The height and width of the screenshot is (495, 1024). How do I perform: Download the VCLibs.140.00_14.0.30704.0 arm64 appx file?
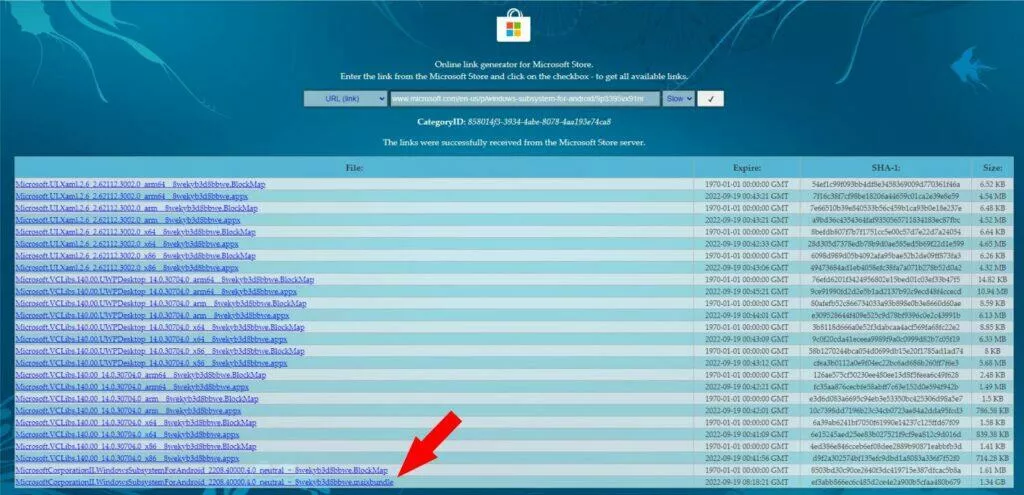click(x=132, y=387)
